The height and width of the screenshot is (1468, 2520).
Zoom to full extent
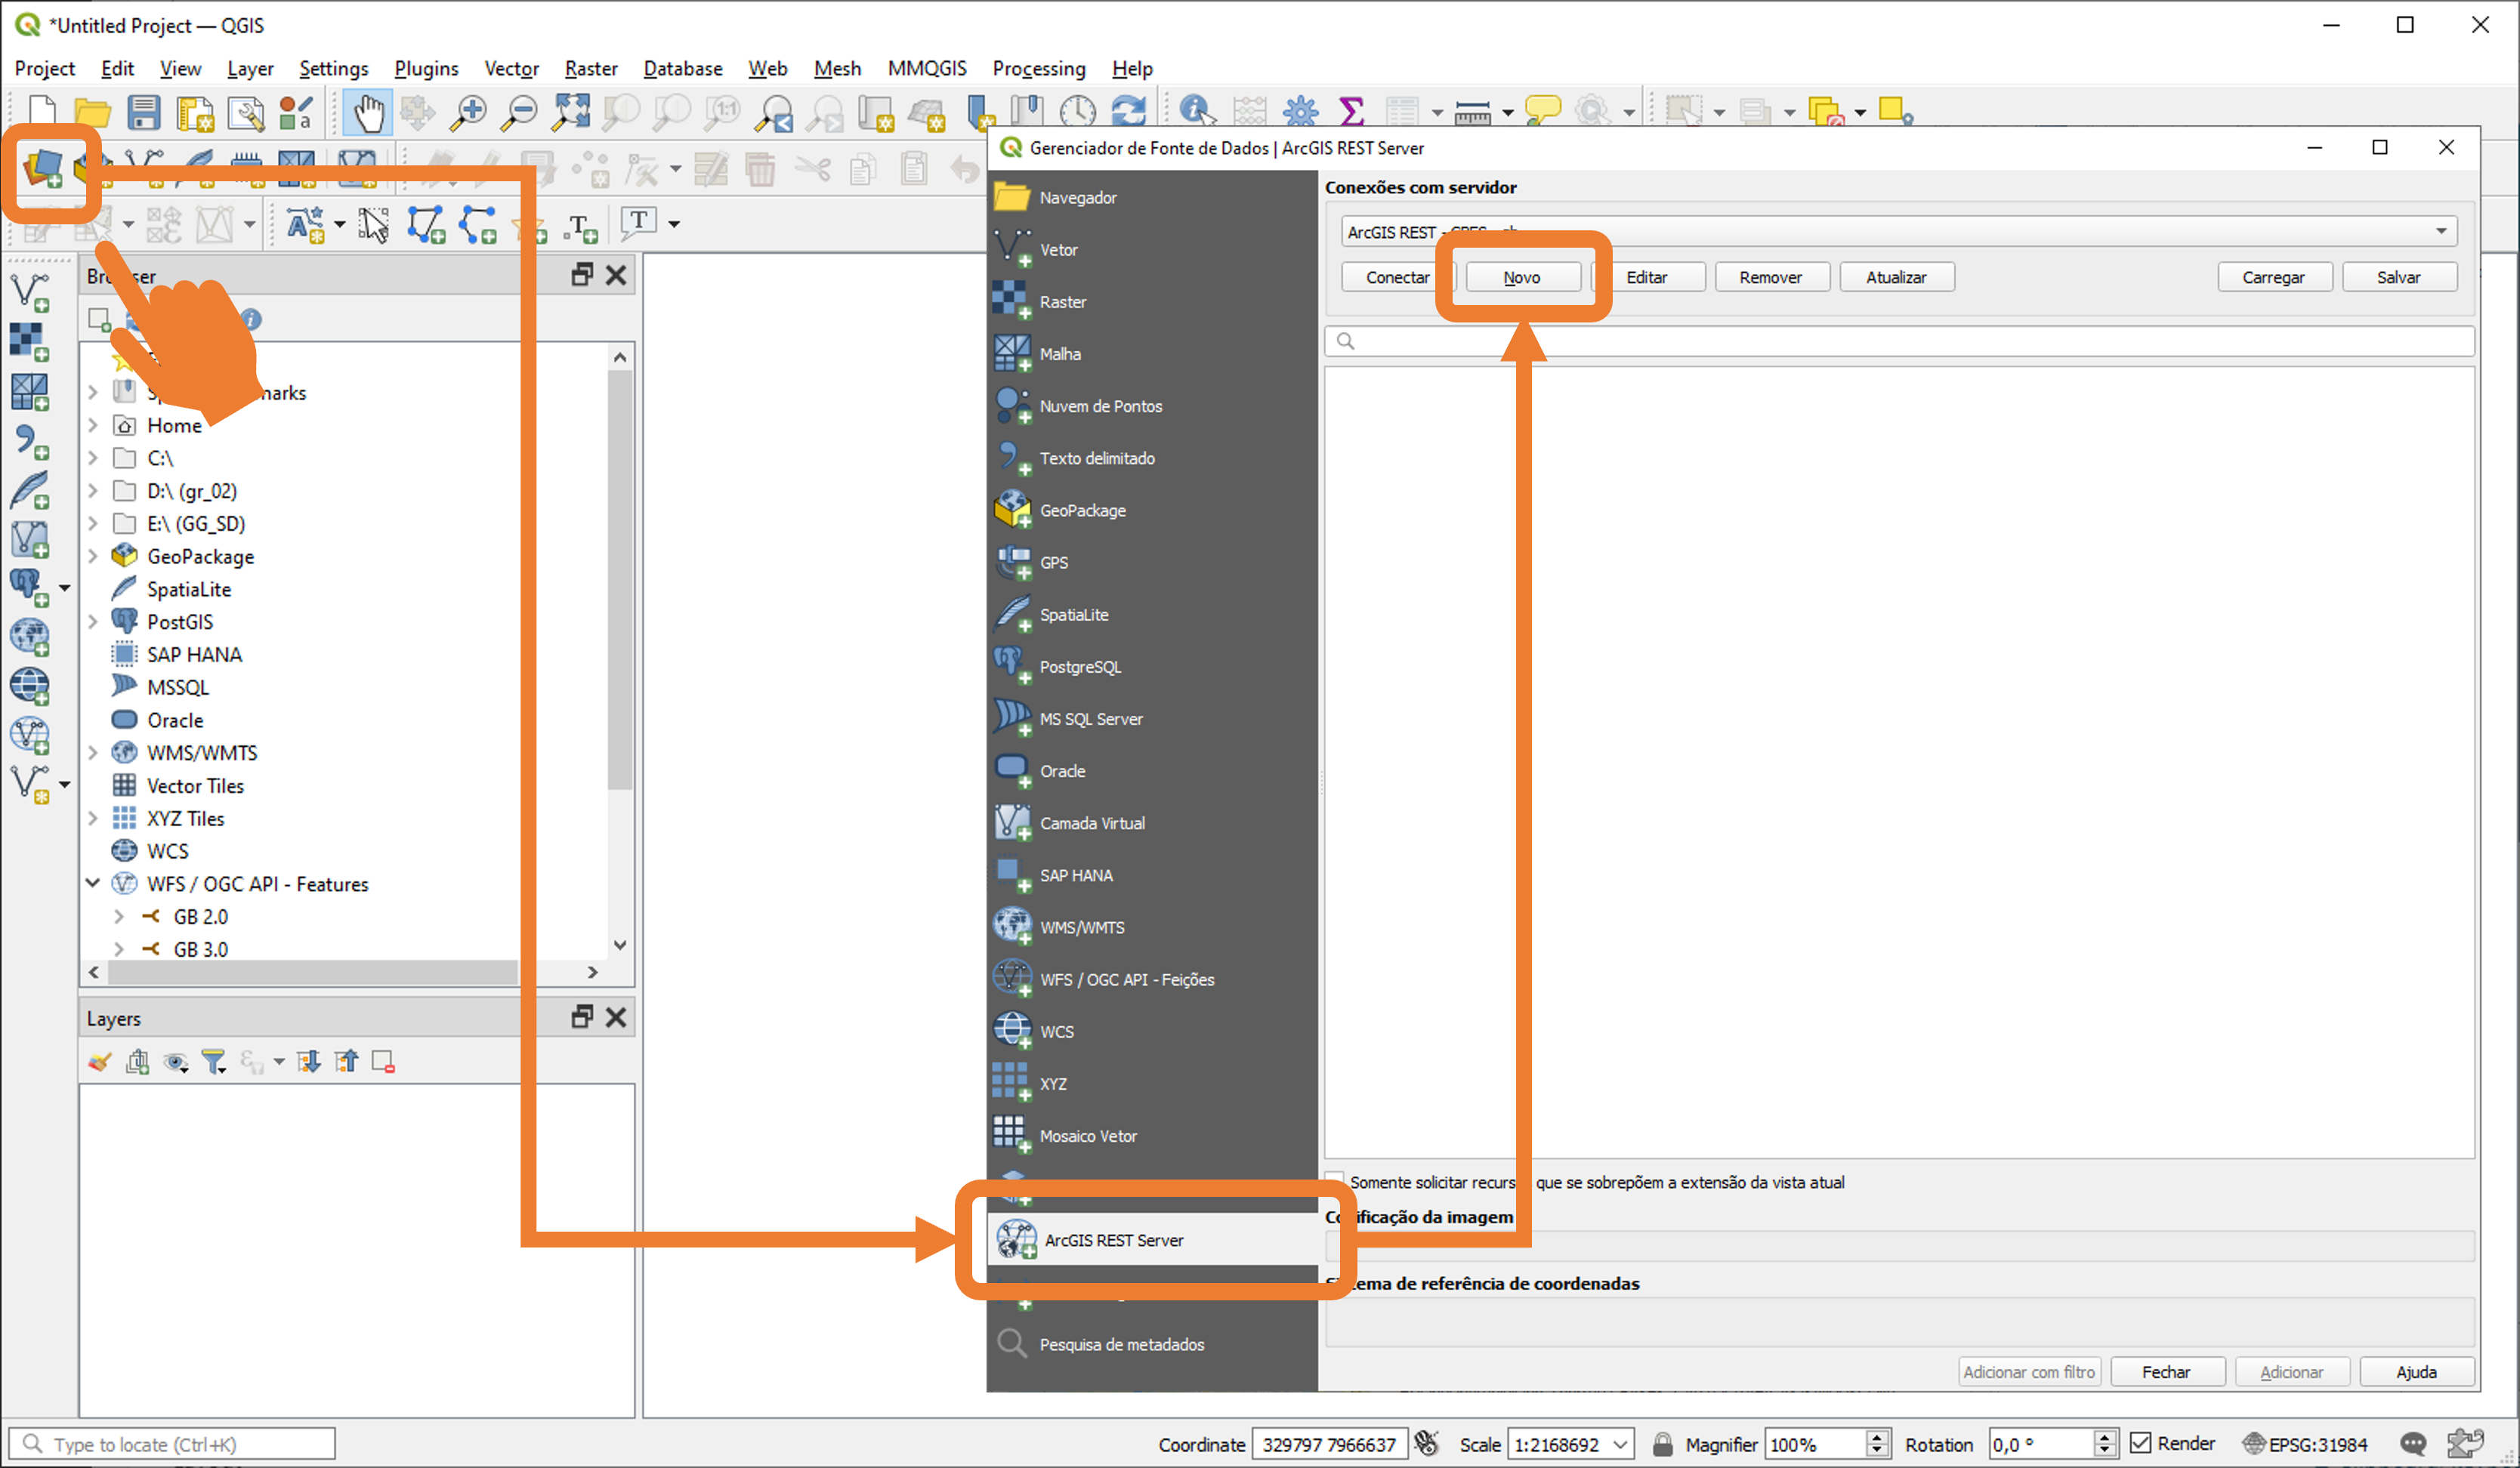pos(570,112)
